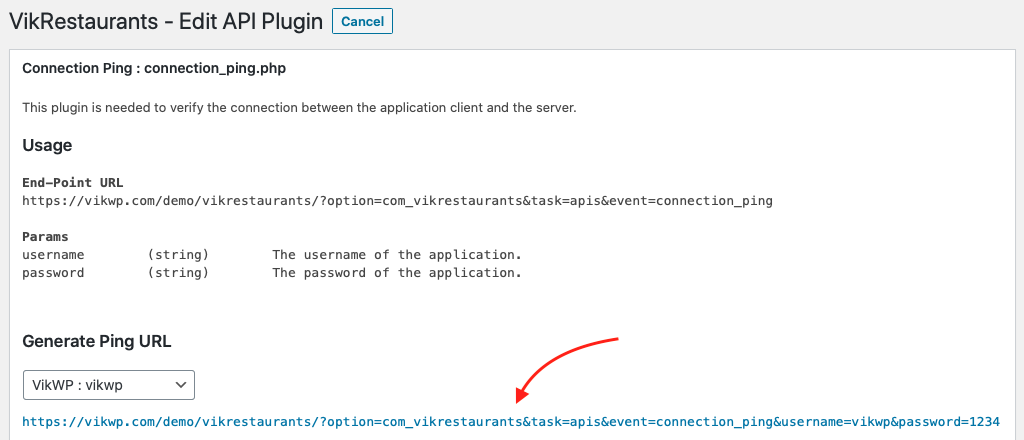Click 'The username of the application.' description
Image resolution: width=1024 pixels, height=440 pixels.
click(x=396, y=255)
